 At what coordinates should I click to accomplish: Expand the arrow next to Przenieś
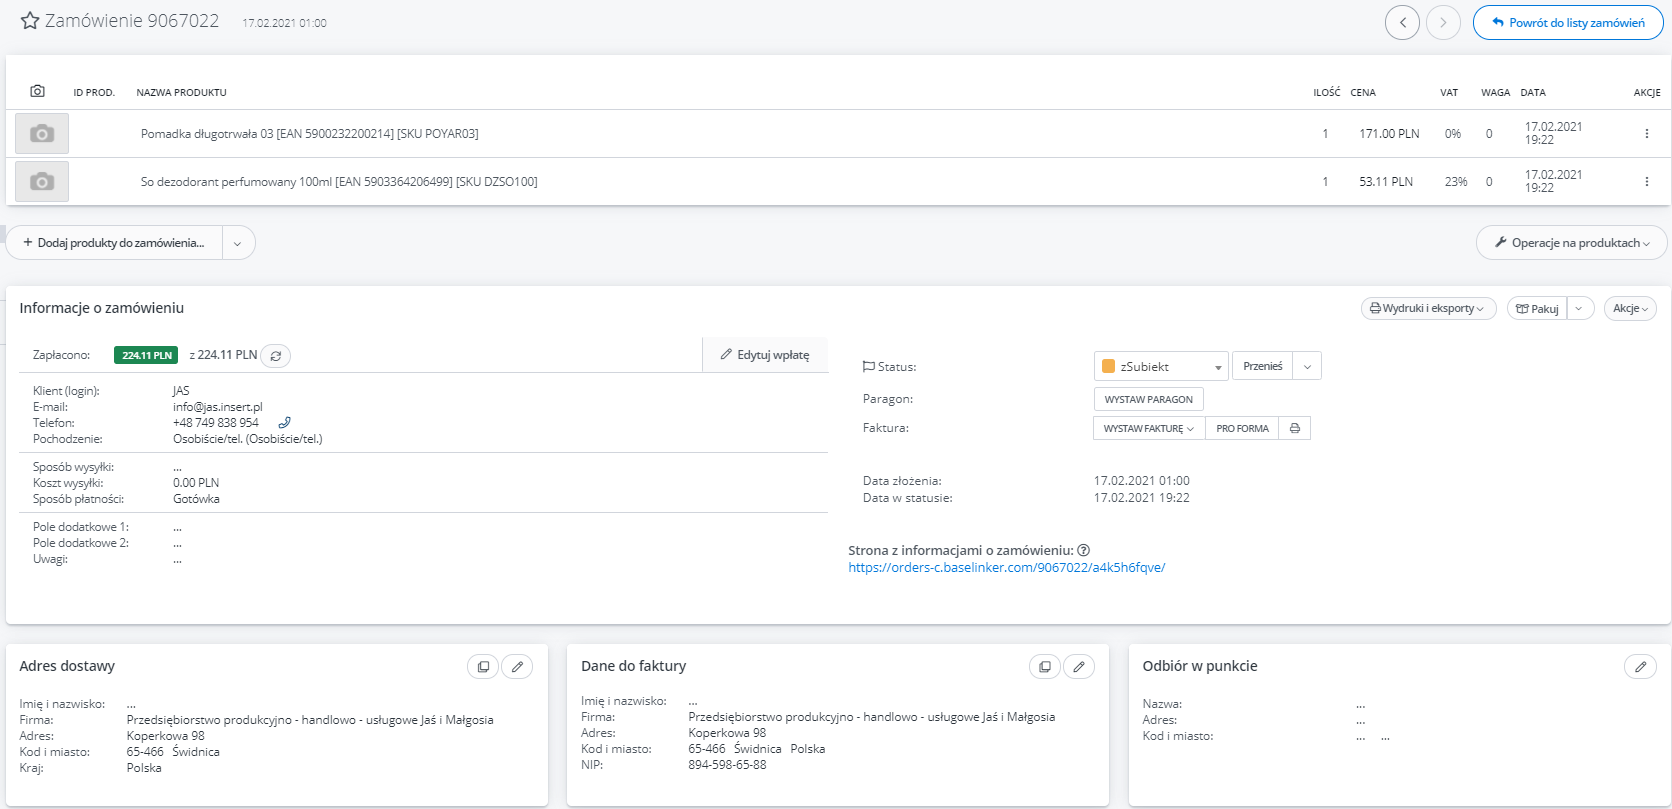(x=1307, y=366)
